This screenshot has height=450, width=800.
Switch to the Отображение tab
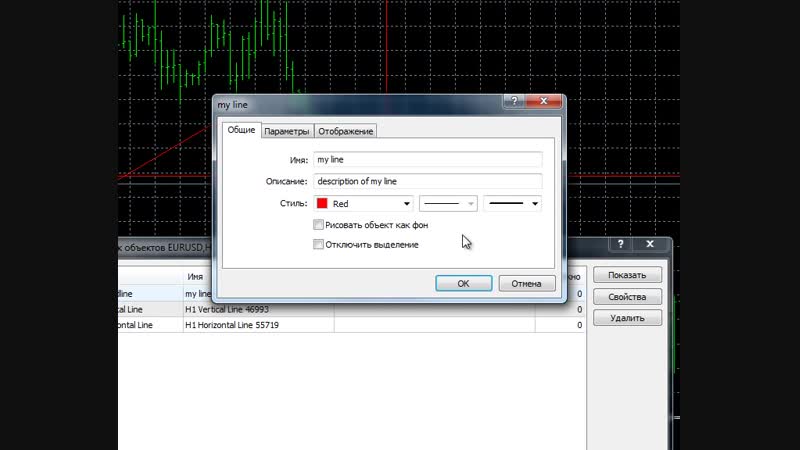(346, 131)
